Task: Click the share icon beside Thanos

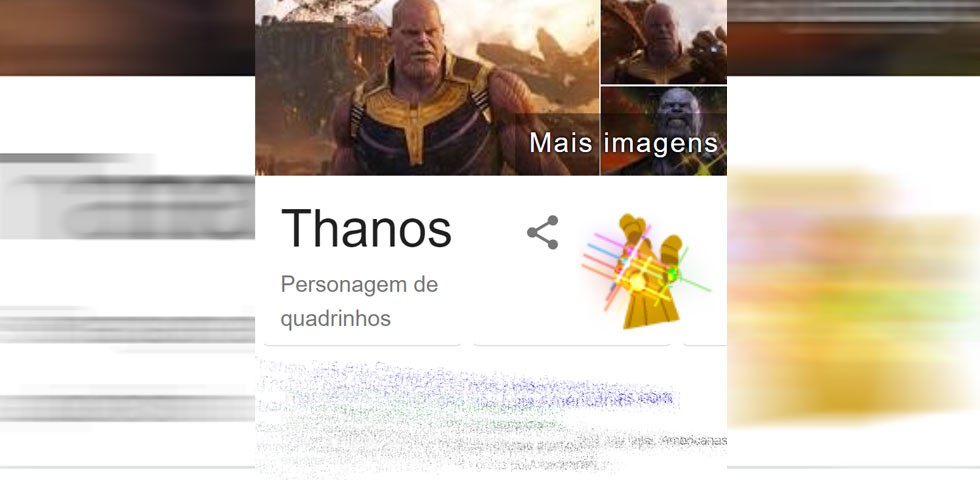Action: (542, 232)
